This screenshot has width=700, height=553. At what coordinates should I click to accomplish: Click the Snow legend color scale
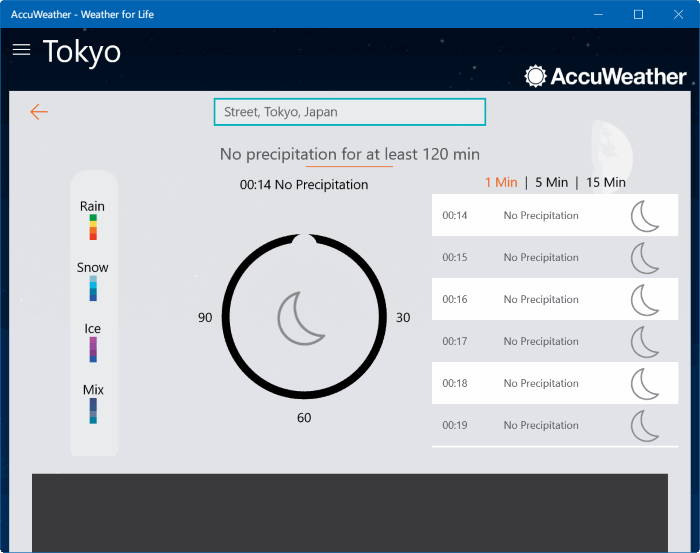click(x=93, y=288)
